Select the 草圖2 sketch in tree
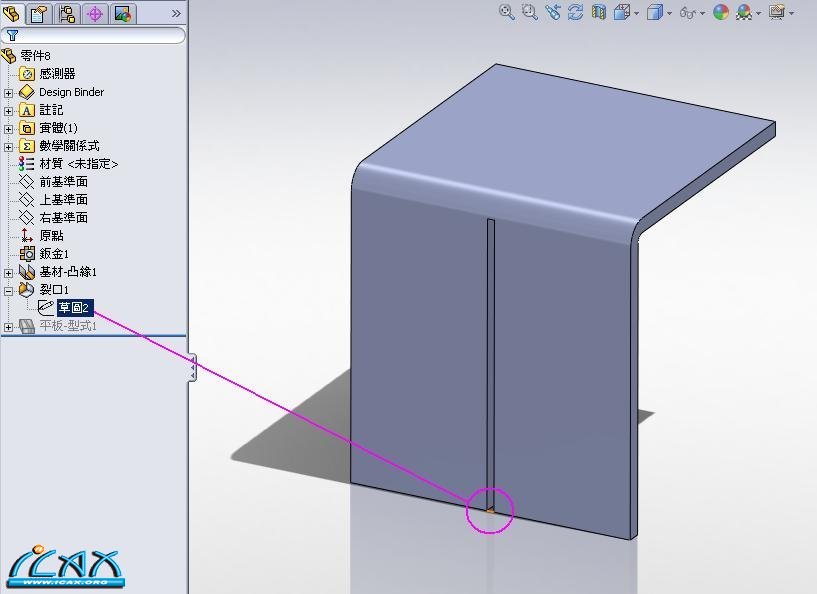Image resolution: width=817 pixels, height=594 pixels. [x=74, y=308]
